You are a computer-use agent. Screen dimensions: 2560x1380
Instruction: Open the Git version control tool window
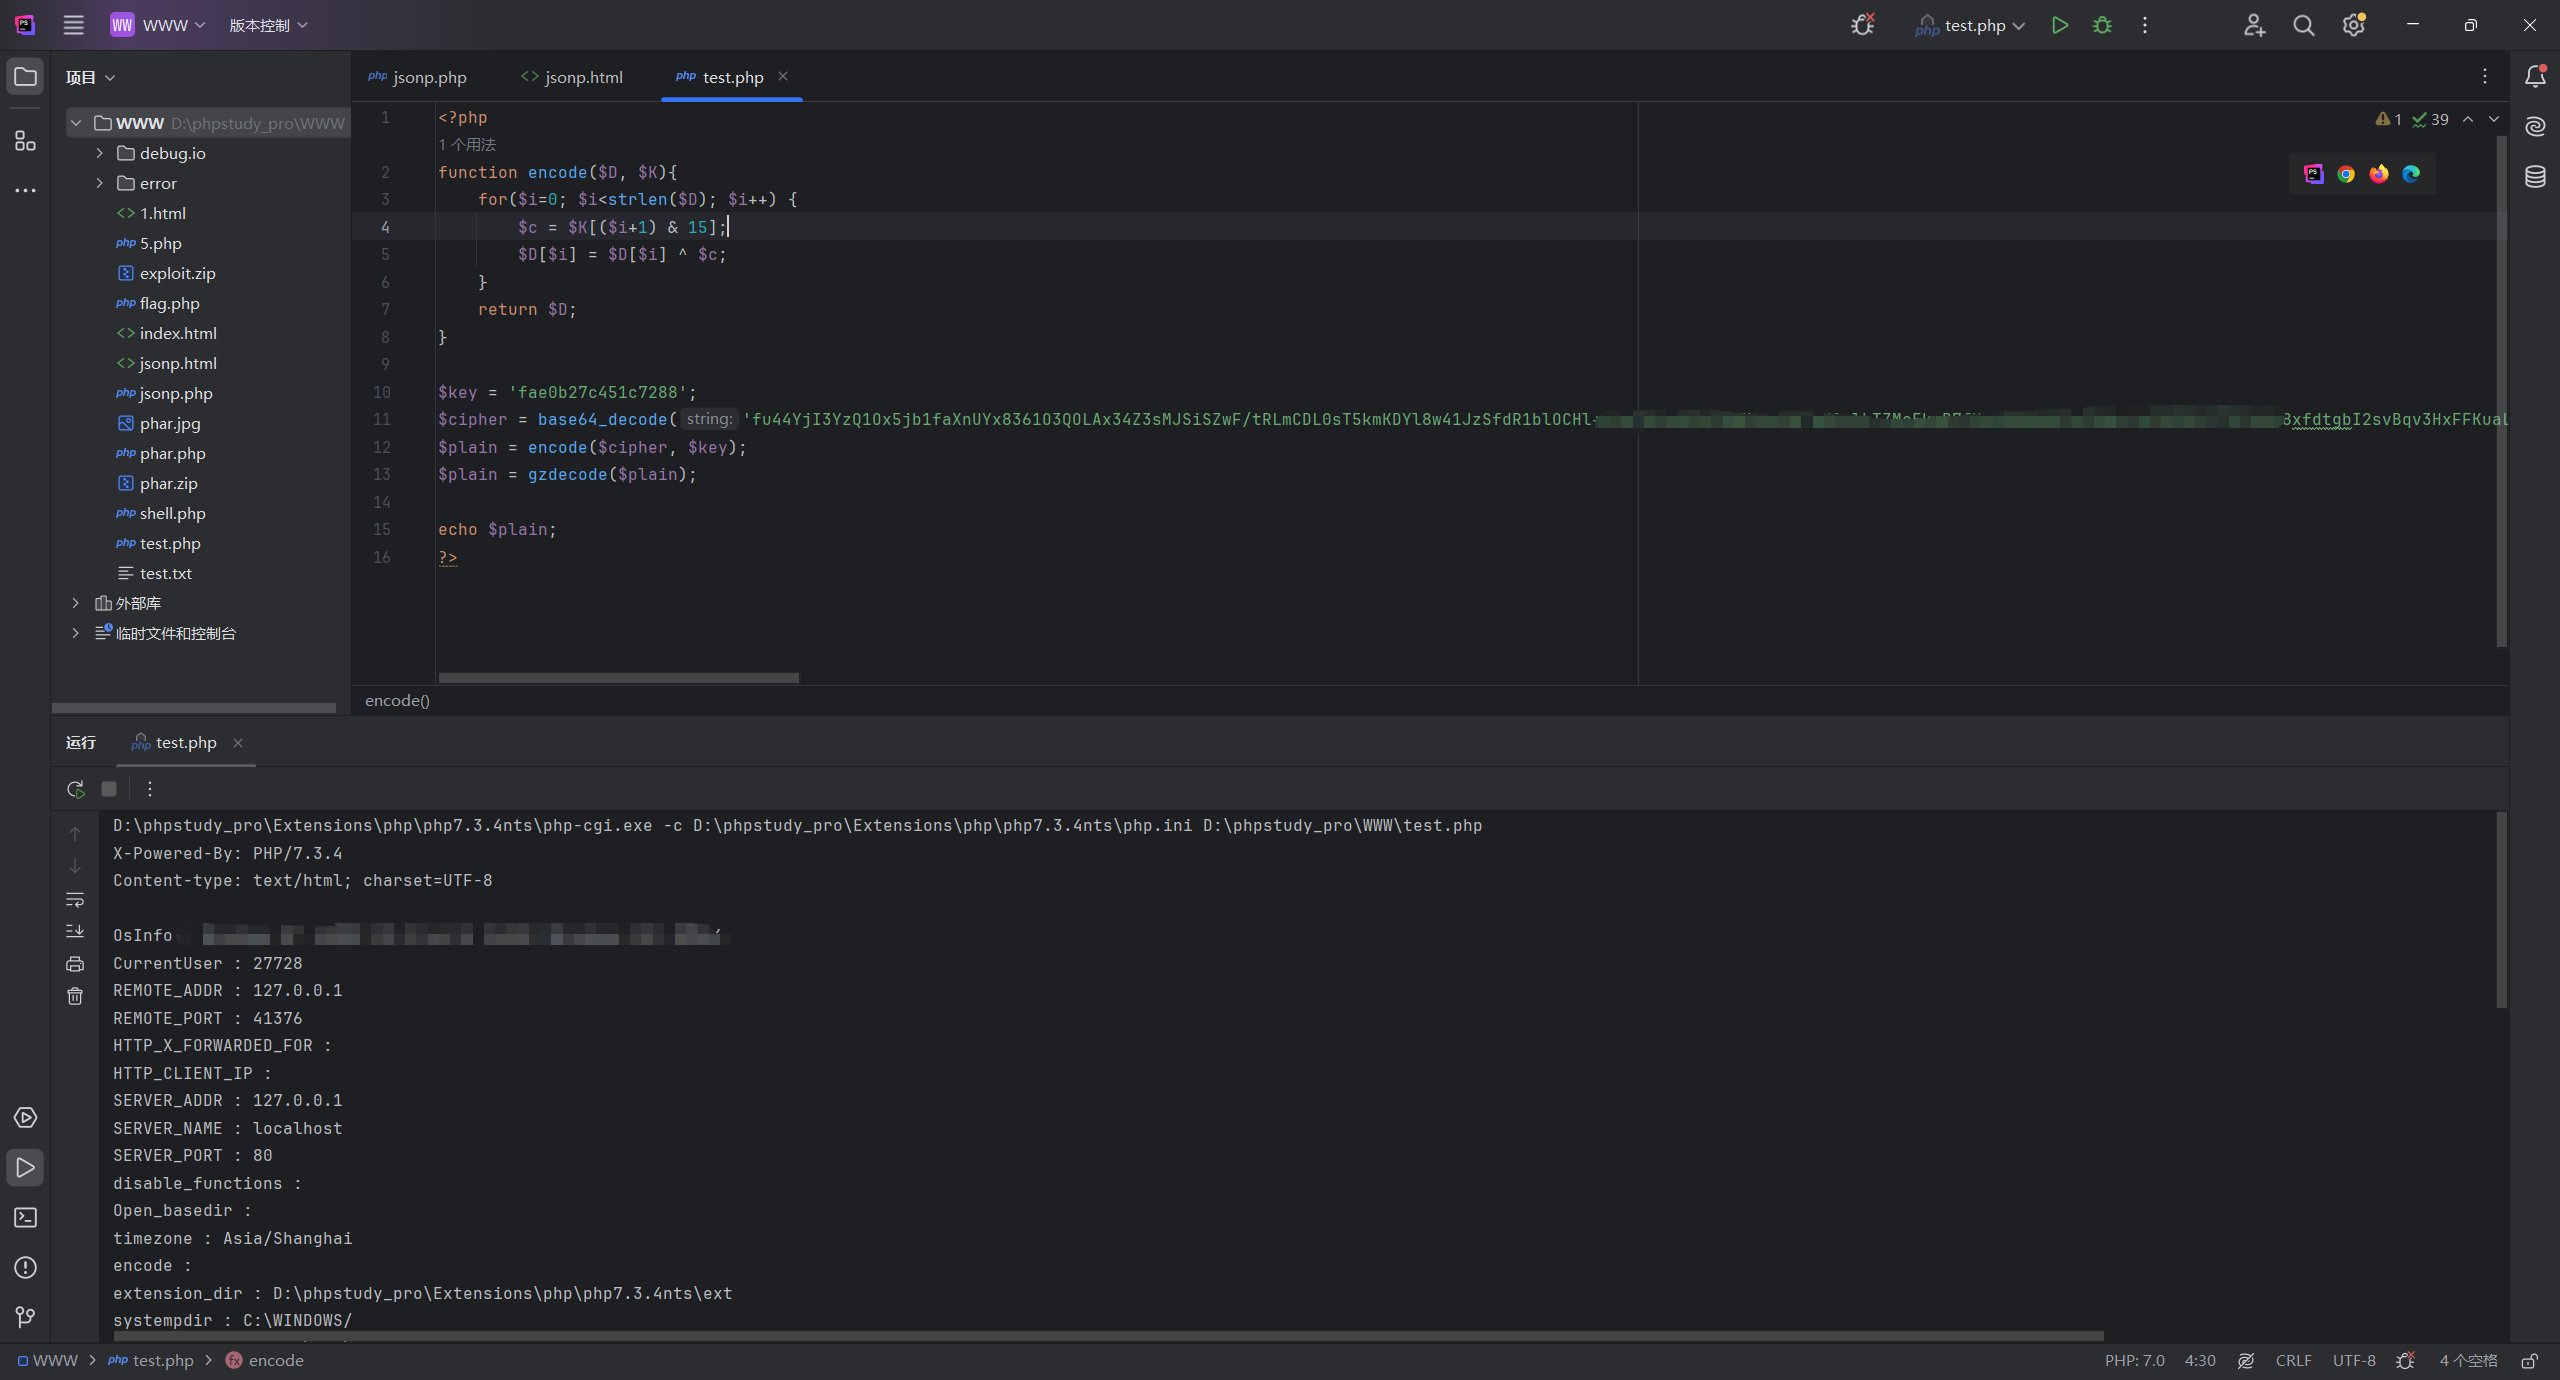[x=26, y=1317]
